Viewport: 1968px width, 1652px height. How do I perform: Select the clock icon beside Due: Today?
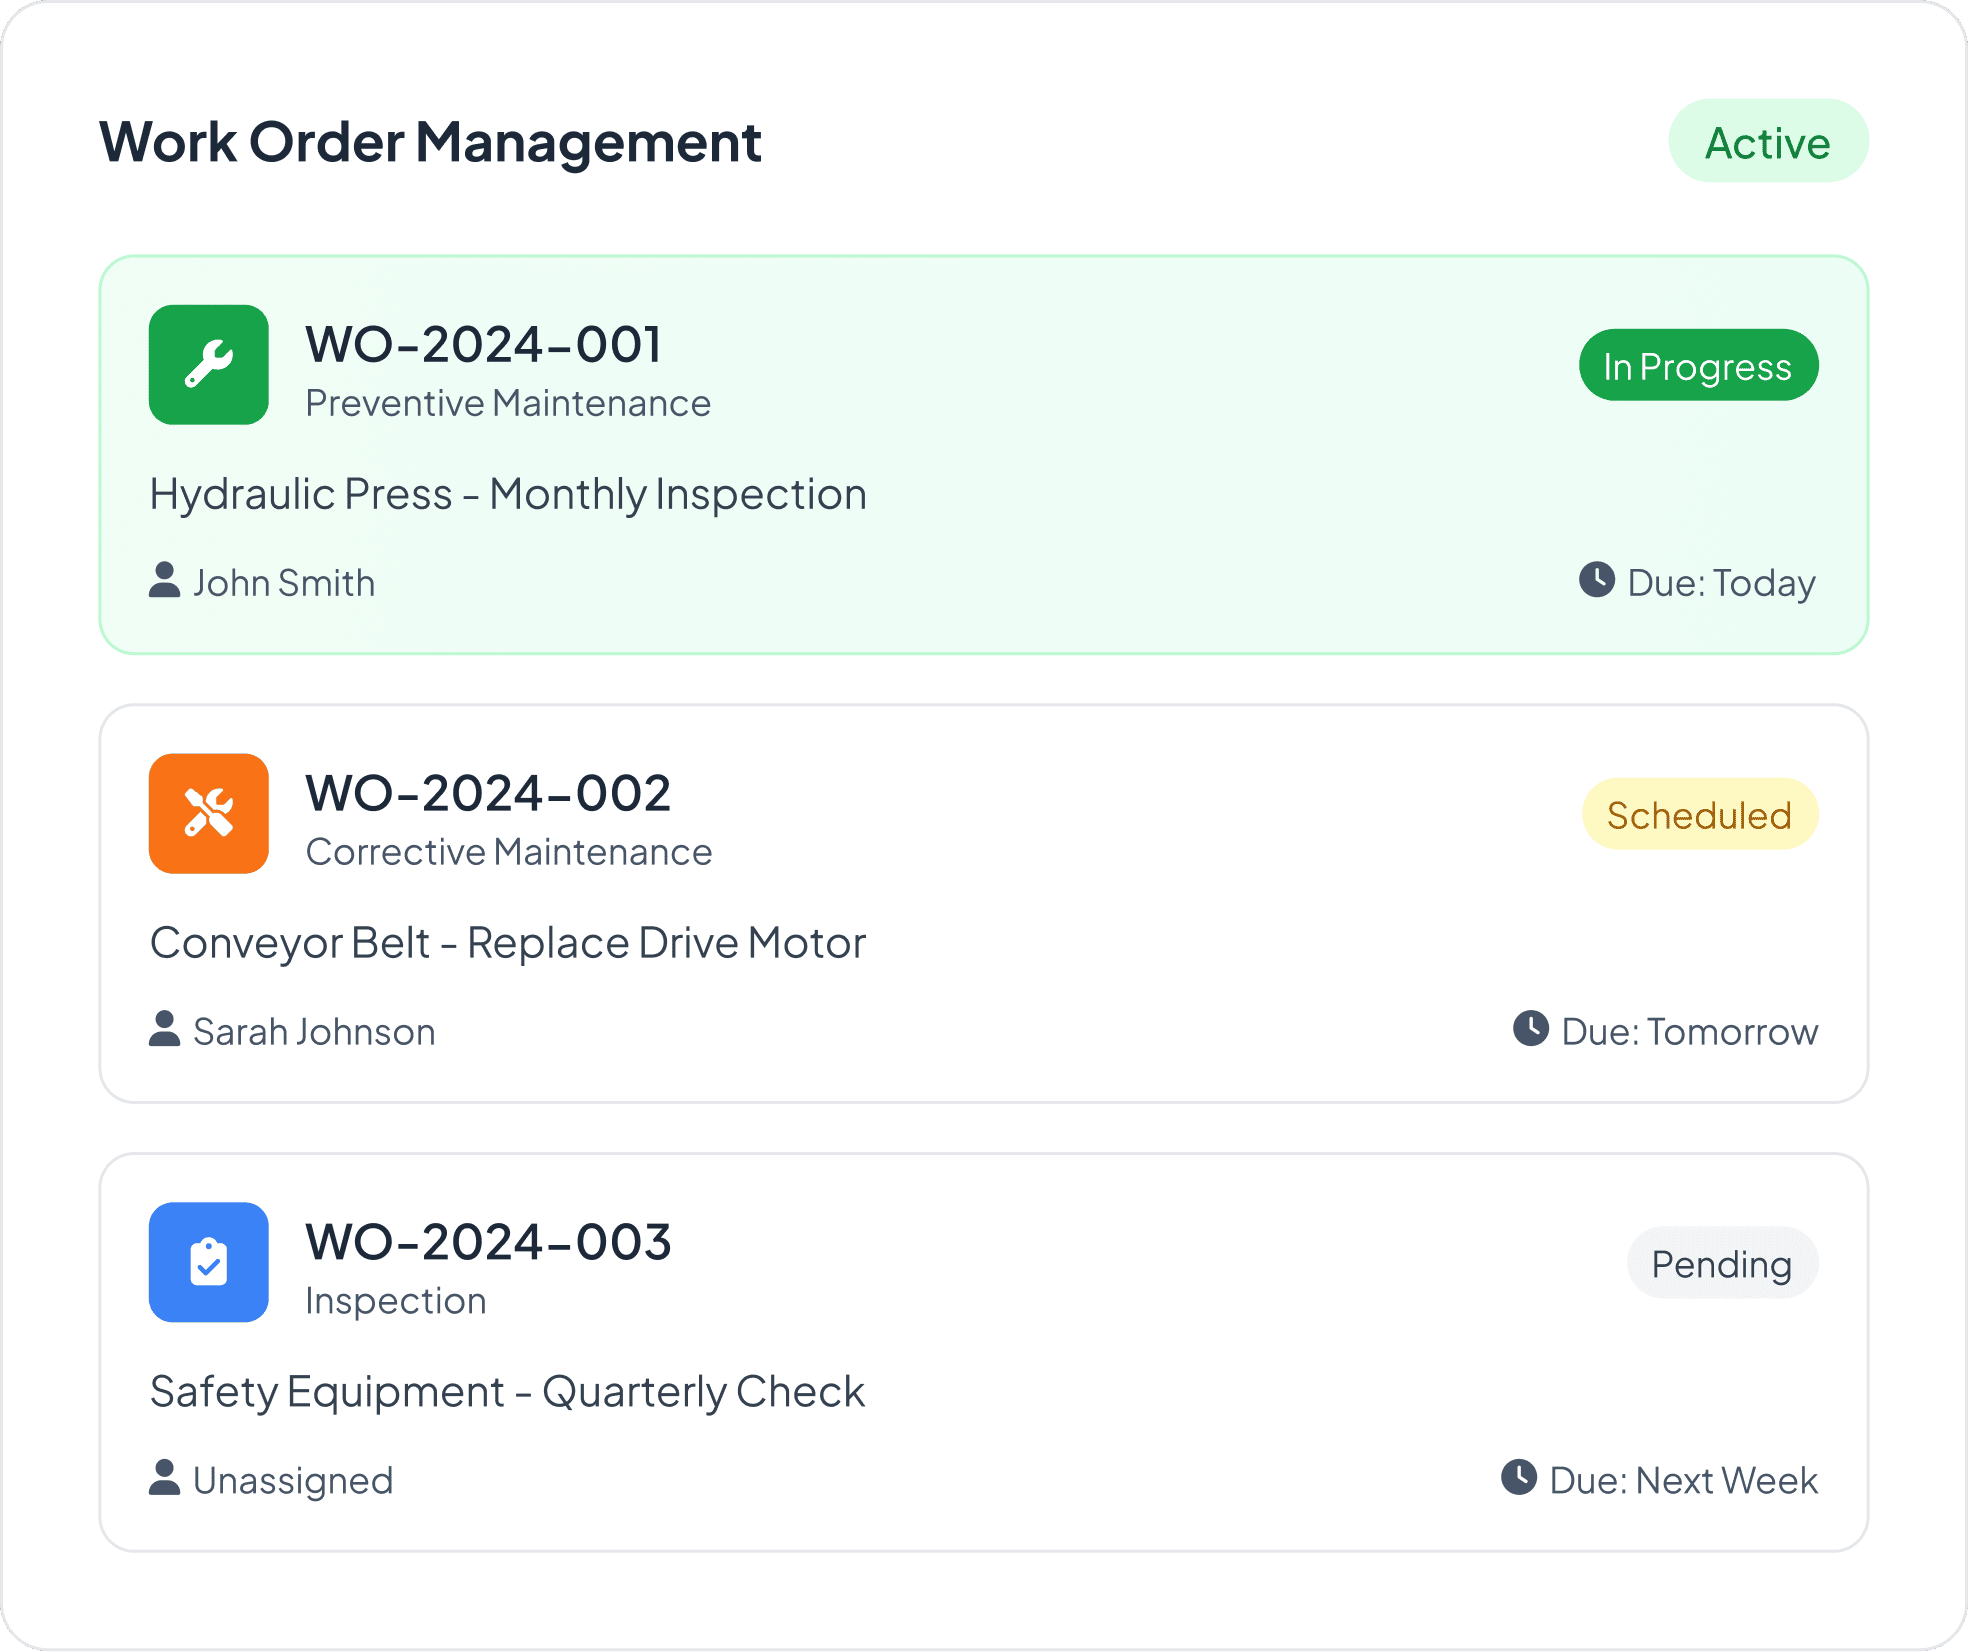1597,581
